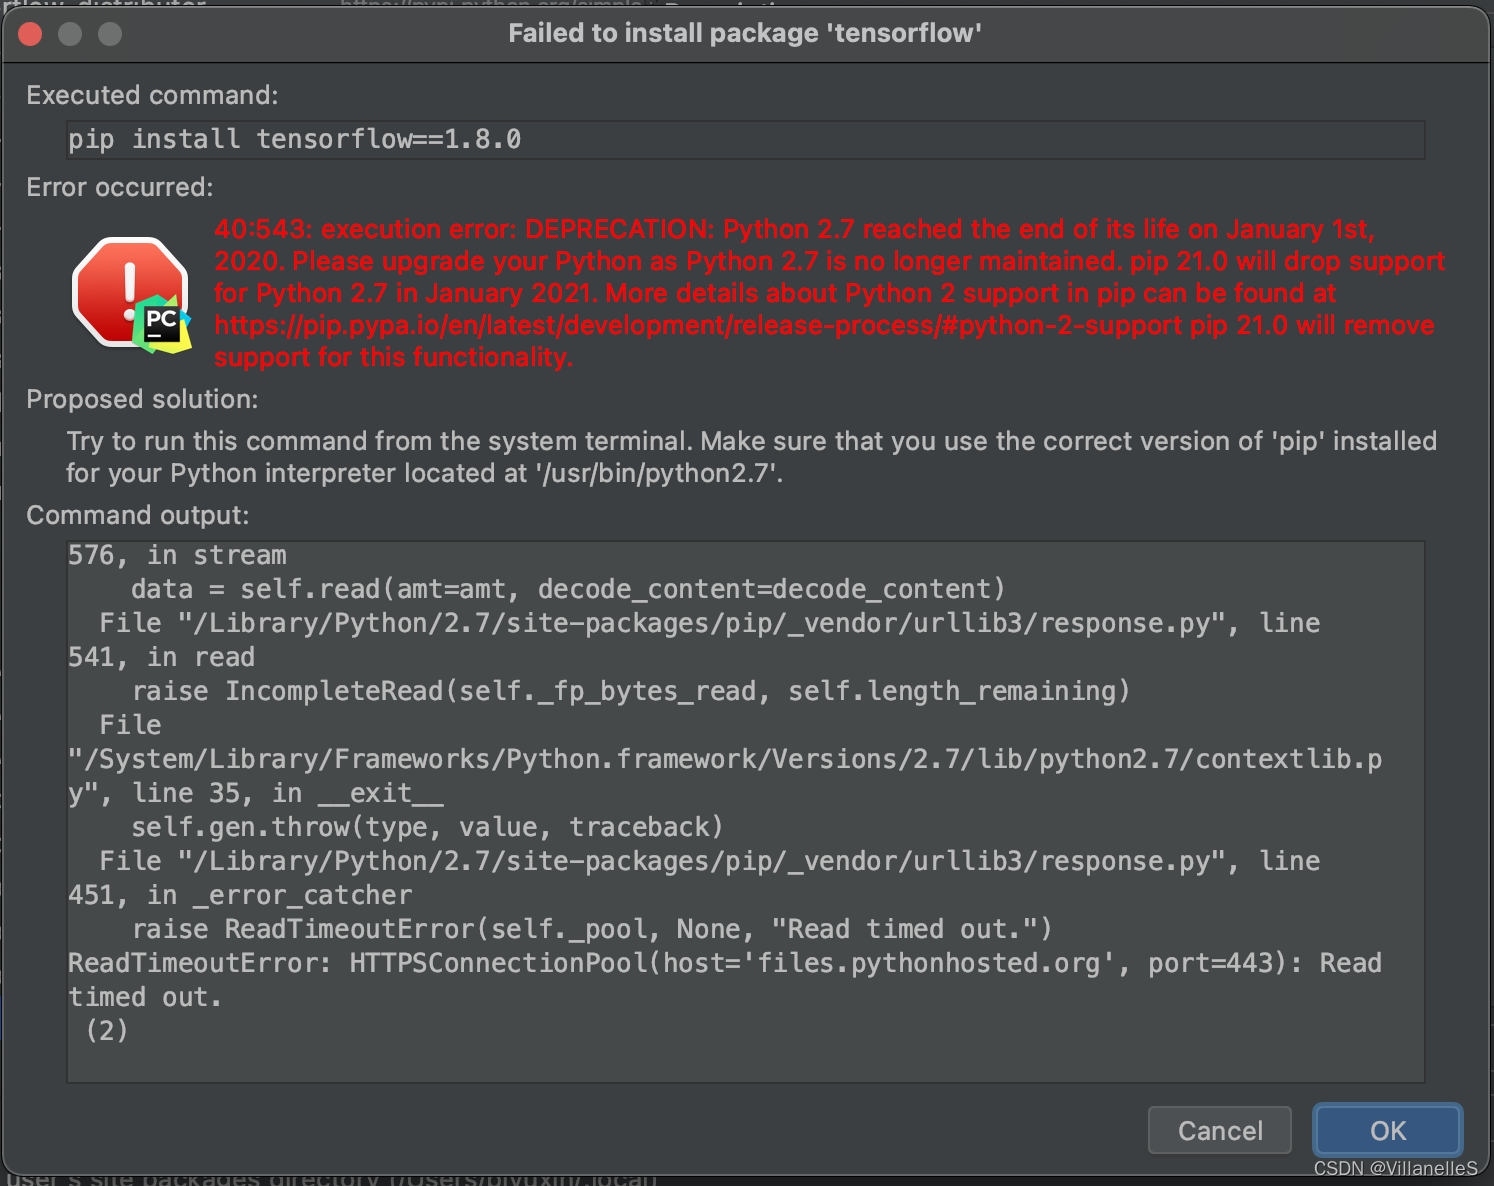Click the contextlib.py framework path line
This screenshot has height=1186, width=1494.
[x=725, y=759]
